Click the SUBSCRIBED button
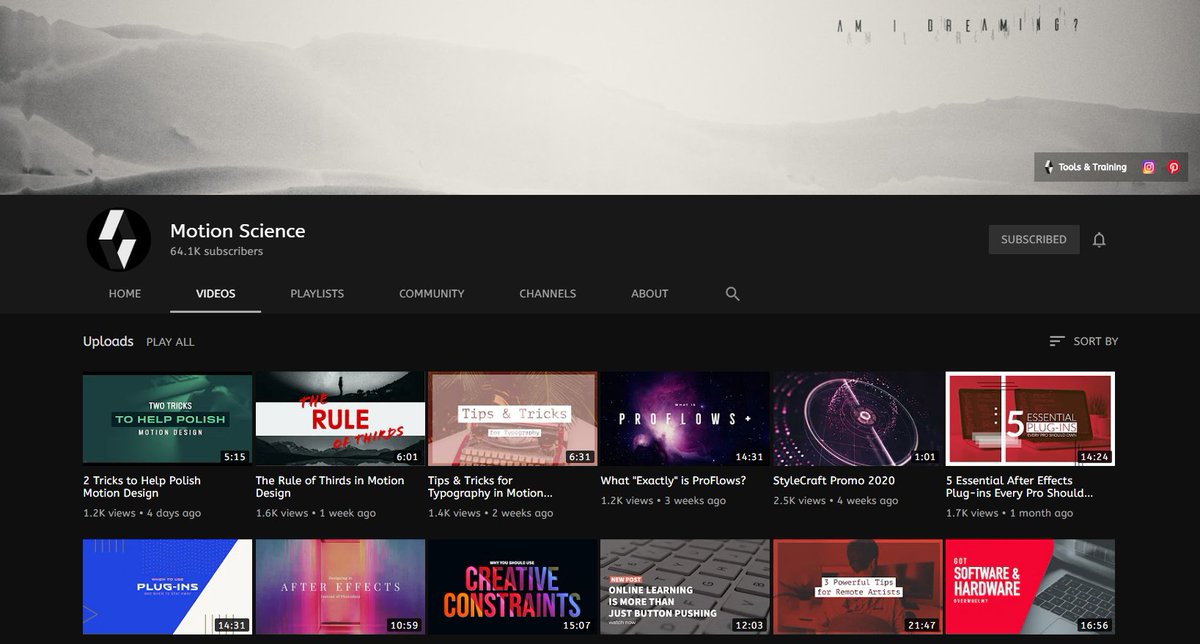Viewport: 1200px width, 644px height. (x=1034, y=240)
